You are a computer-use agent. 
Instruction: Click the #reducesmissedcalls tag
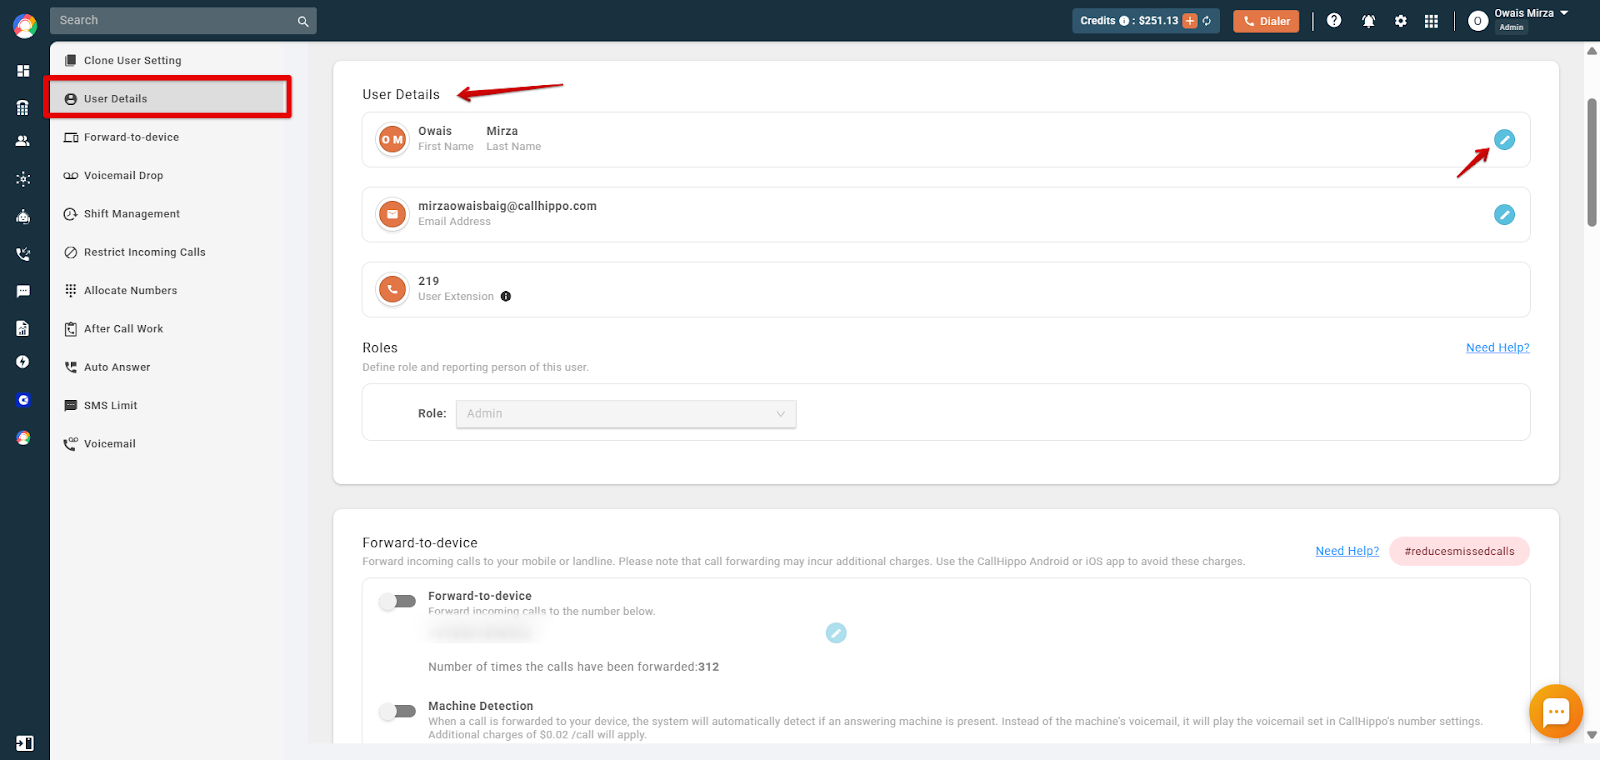(1459, 551)
